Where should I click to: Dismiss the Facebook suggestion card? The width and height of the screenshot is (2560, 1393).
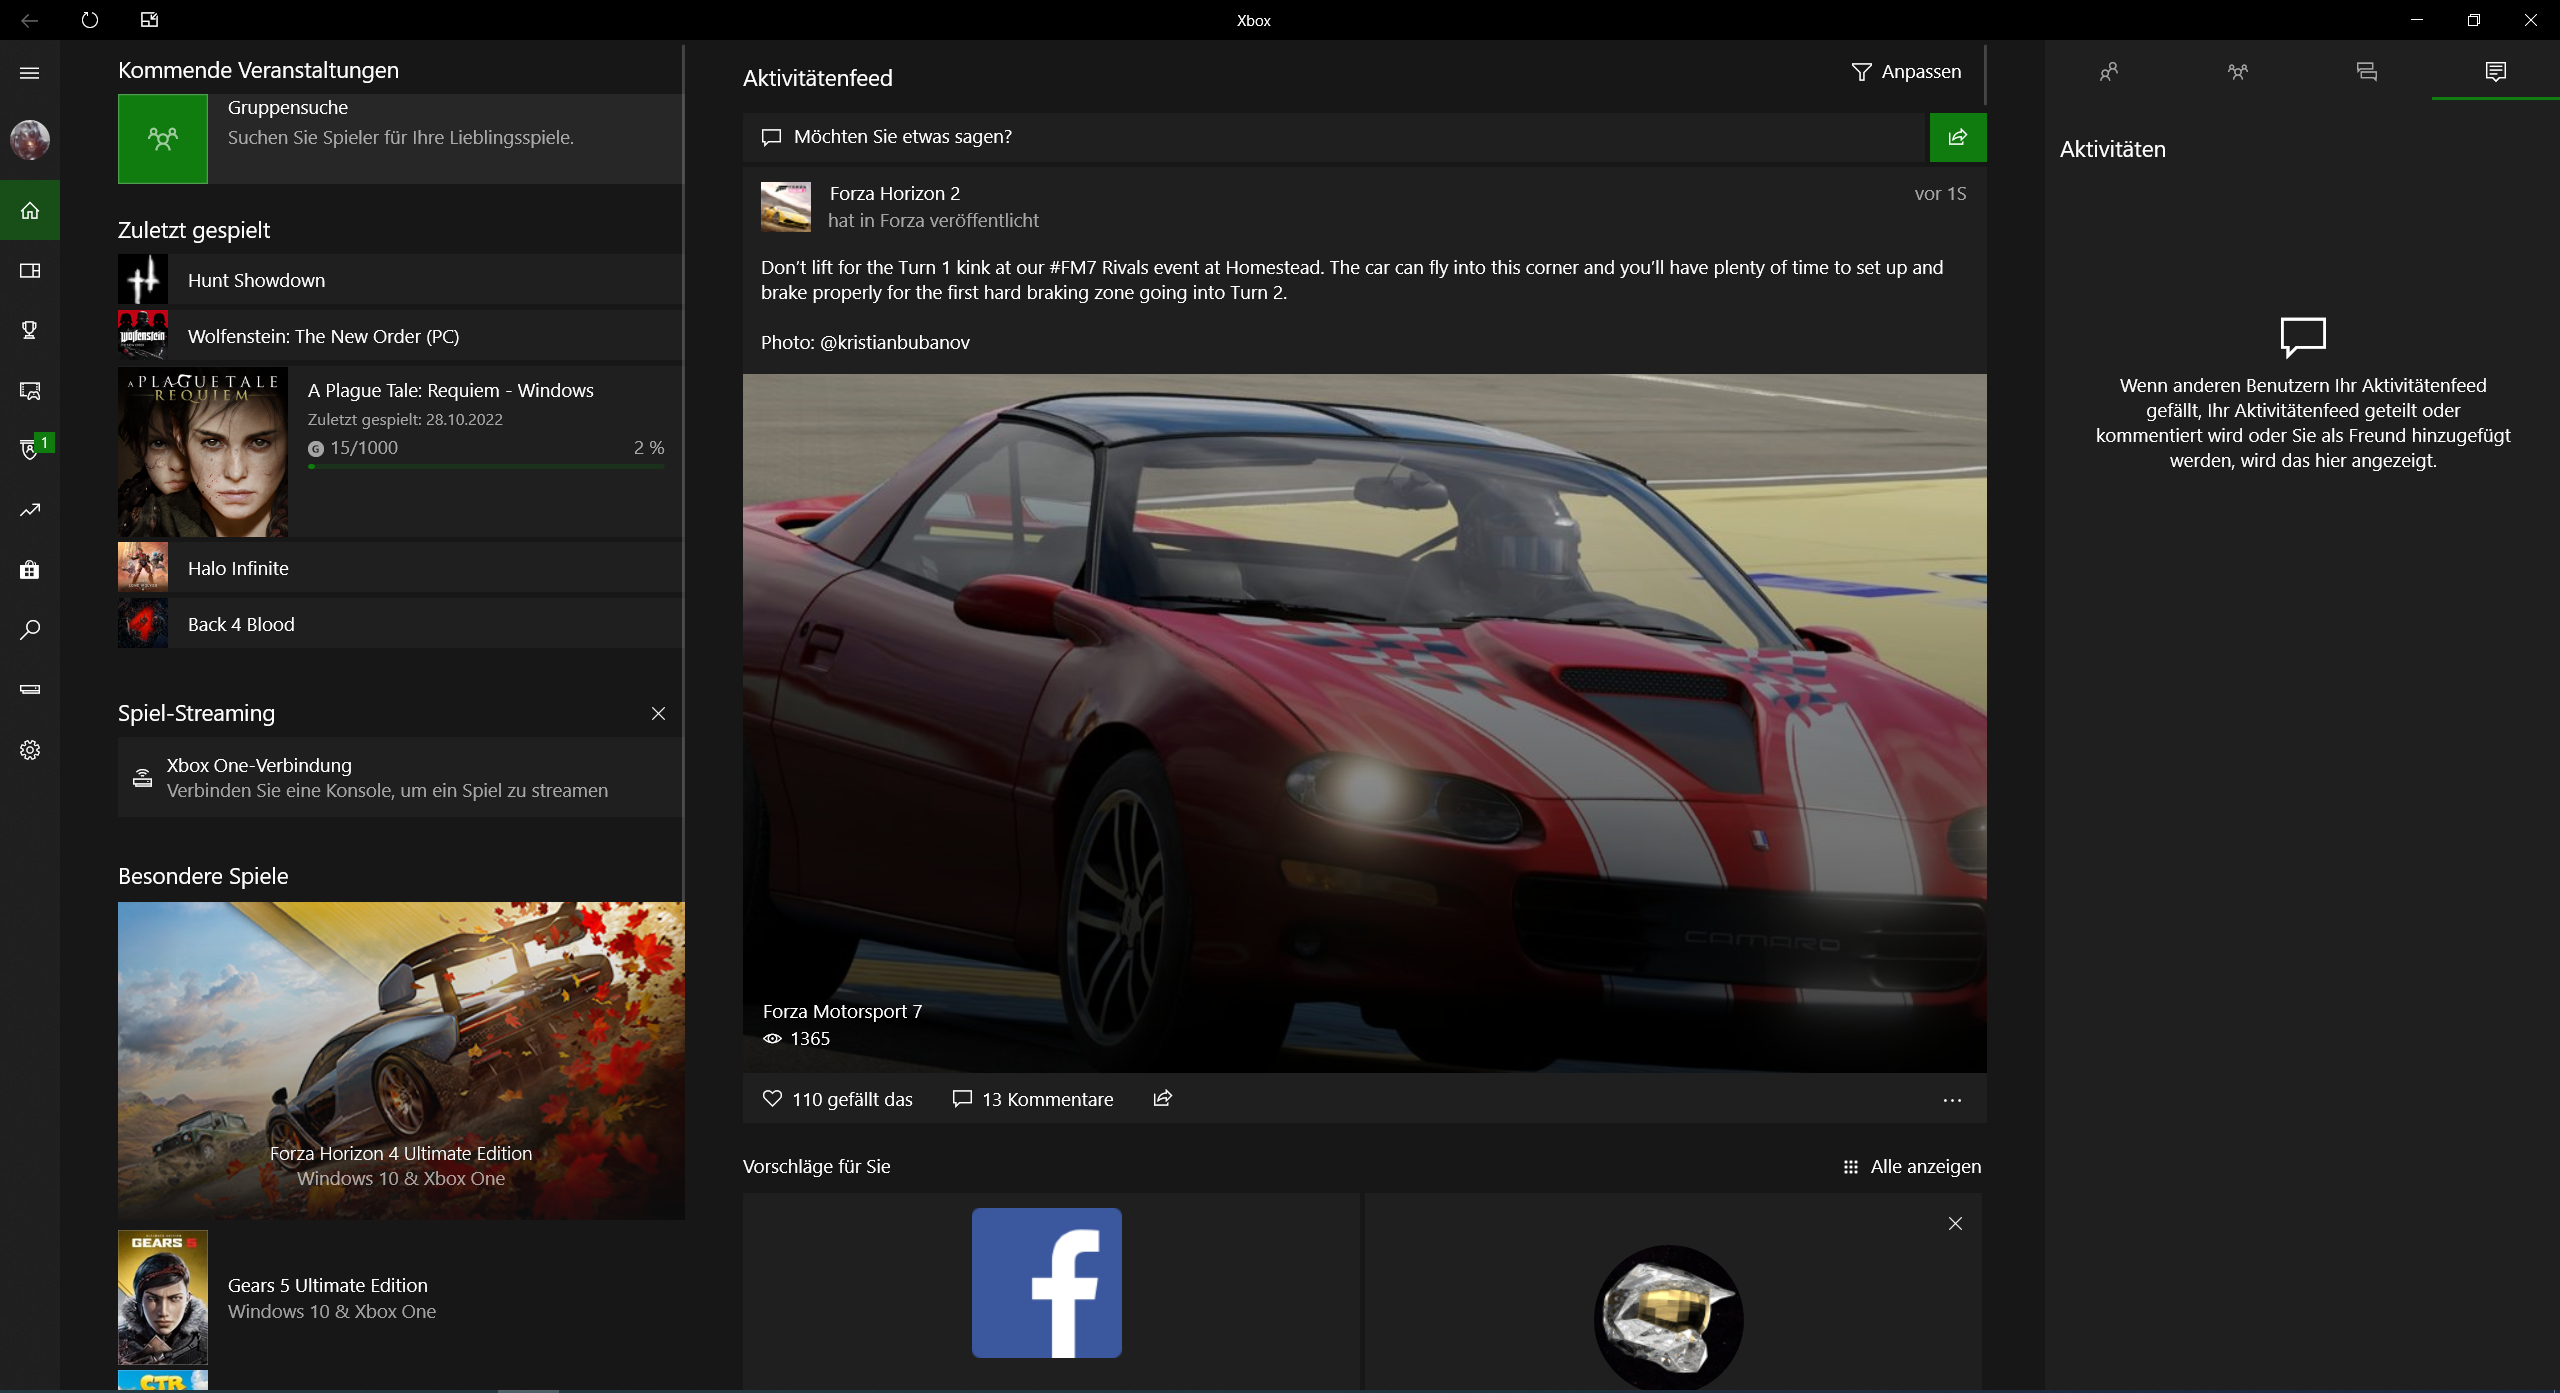pos(1955,1223)
